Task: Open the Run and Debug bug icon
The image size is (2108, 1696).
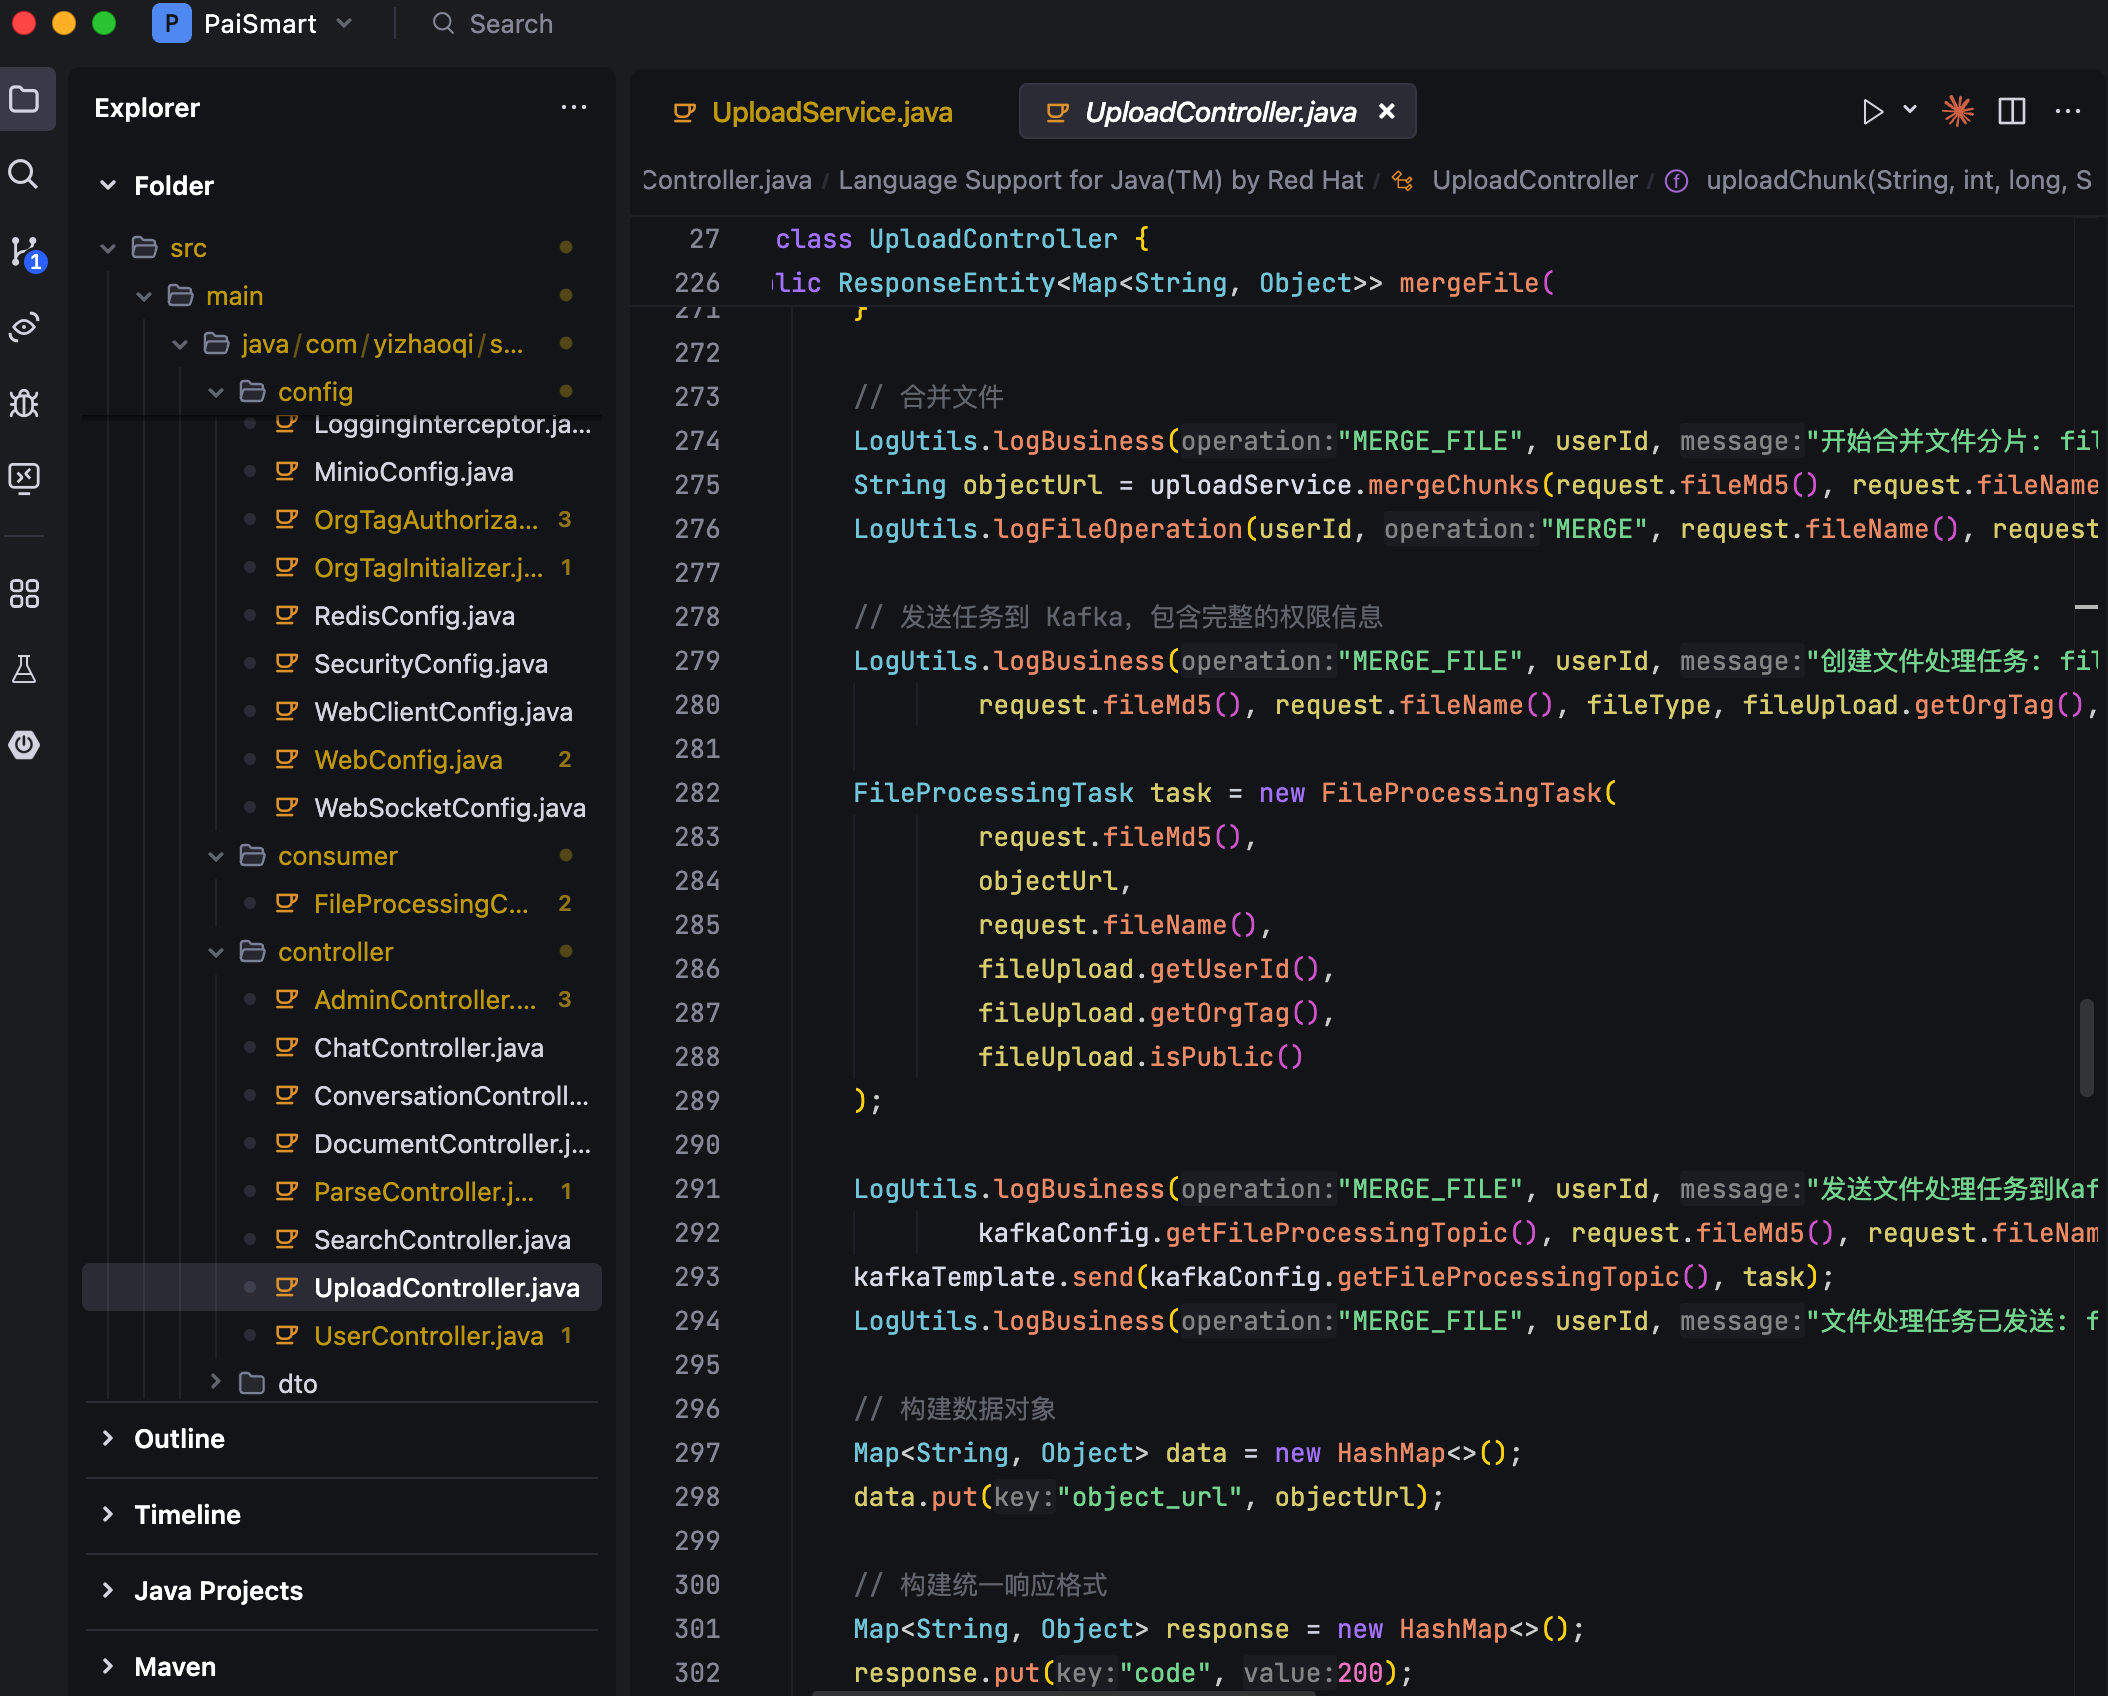Action: point(24,403)
